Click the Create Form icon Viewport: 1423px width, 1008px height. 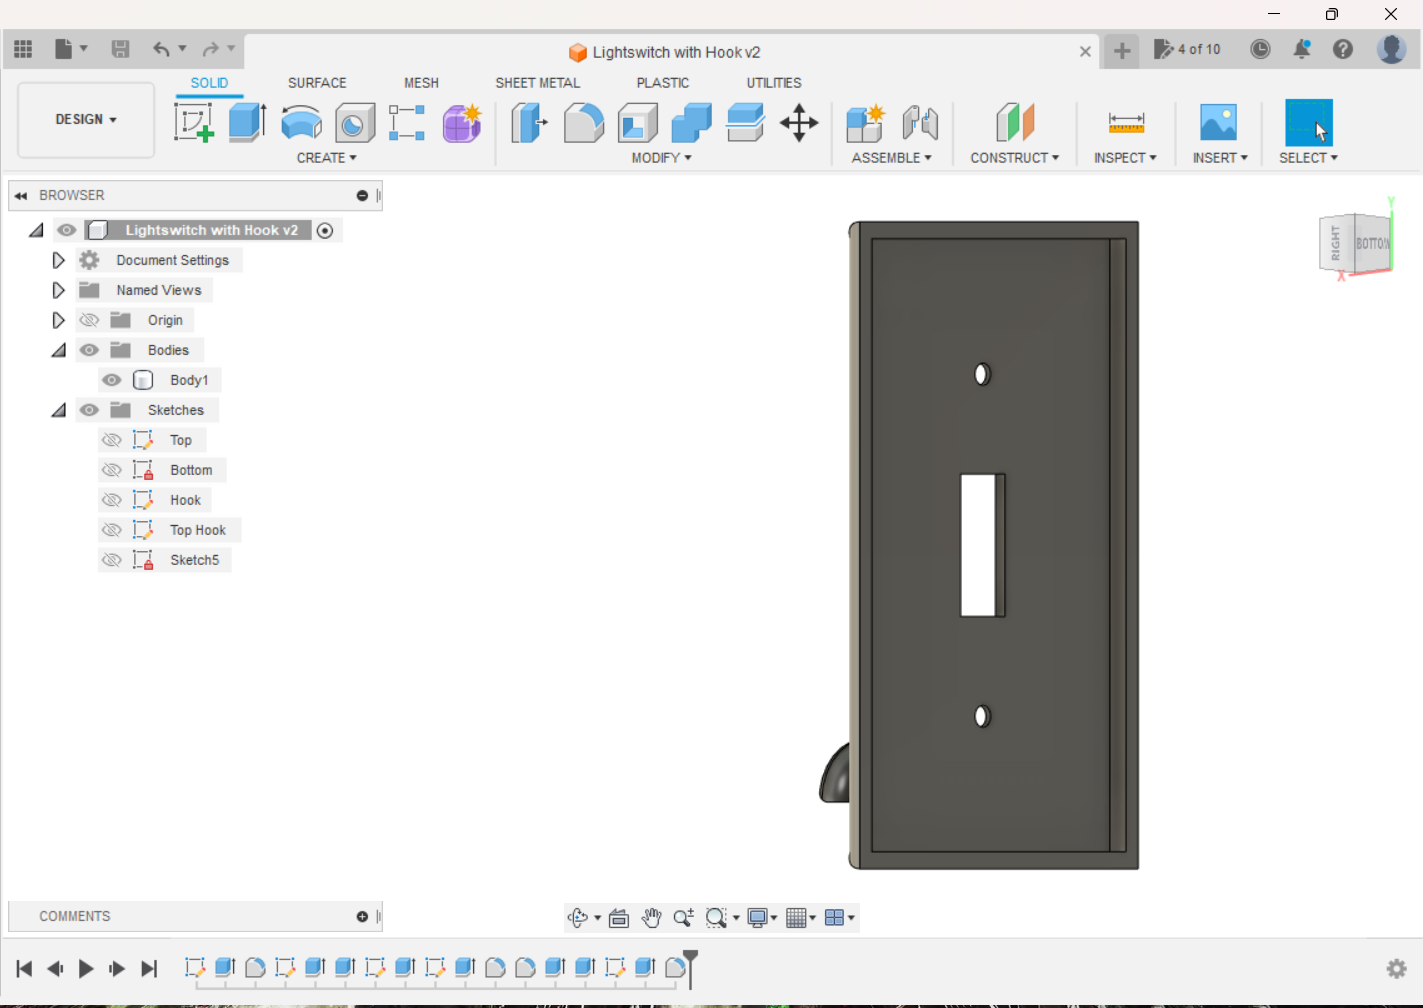462,123
